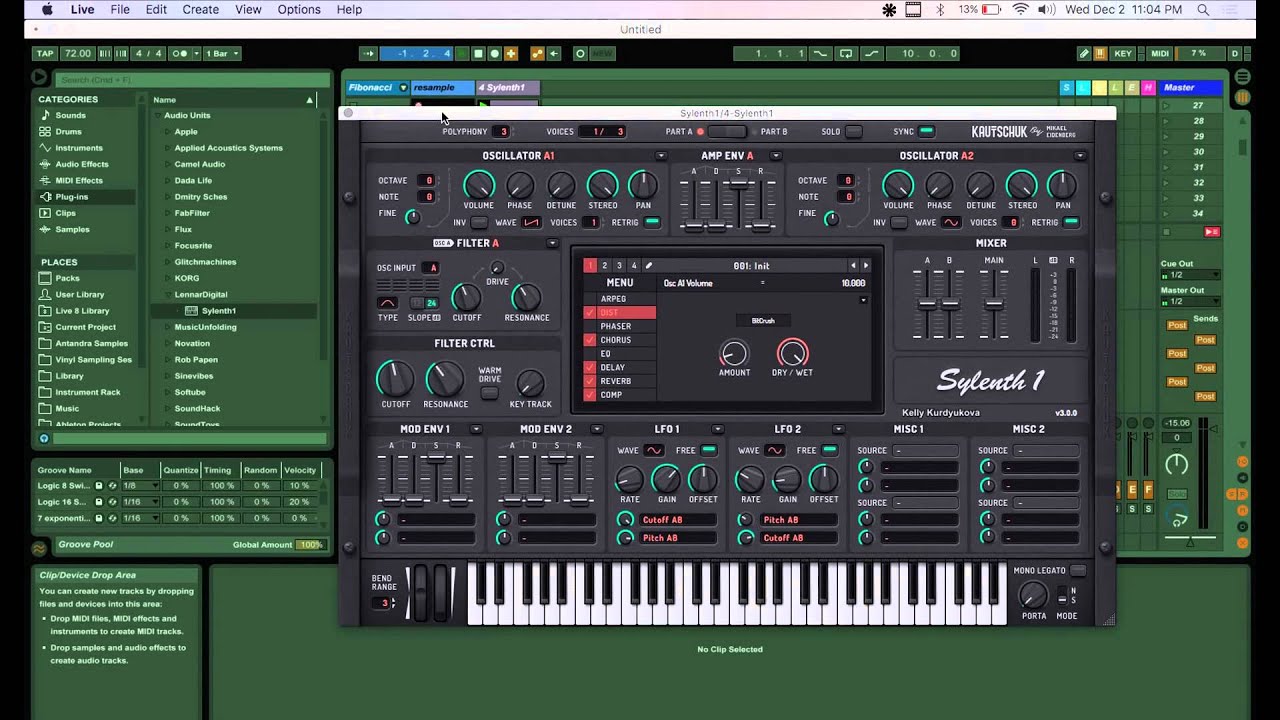Click the distortion Amount knob

pyautogui.click(x=734, y=353)
